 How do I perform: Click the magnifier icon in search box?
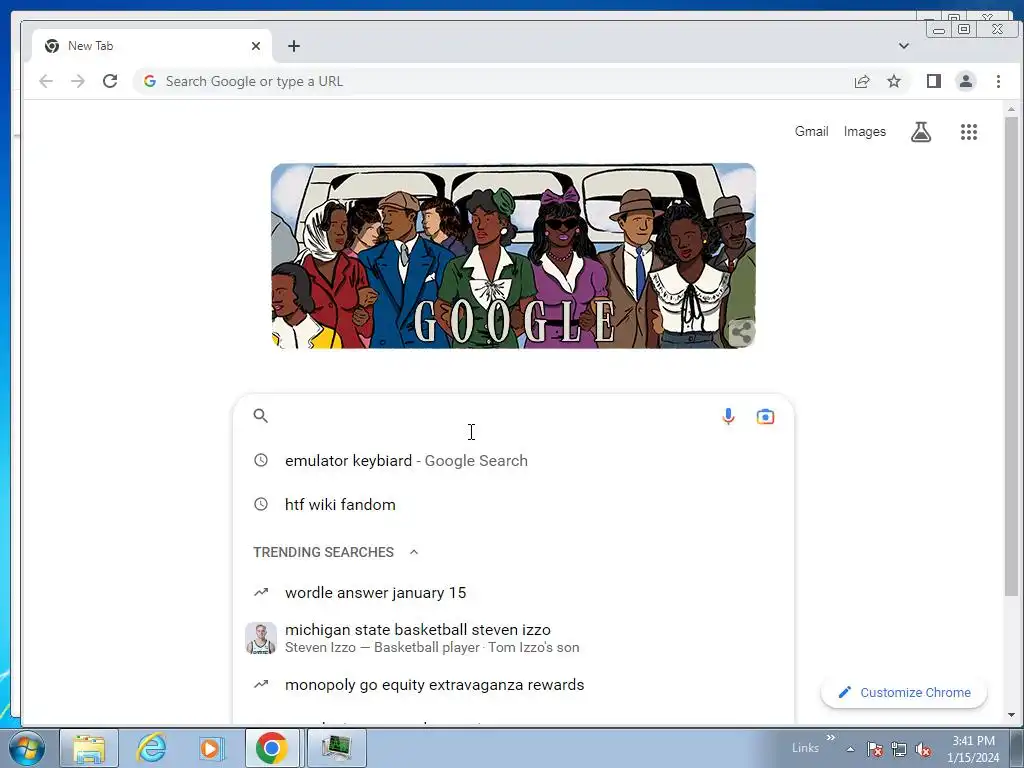(261, 415)
